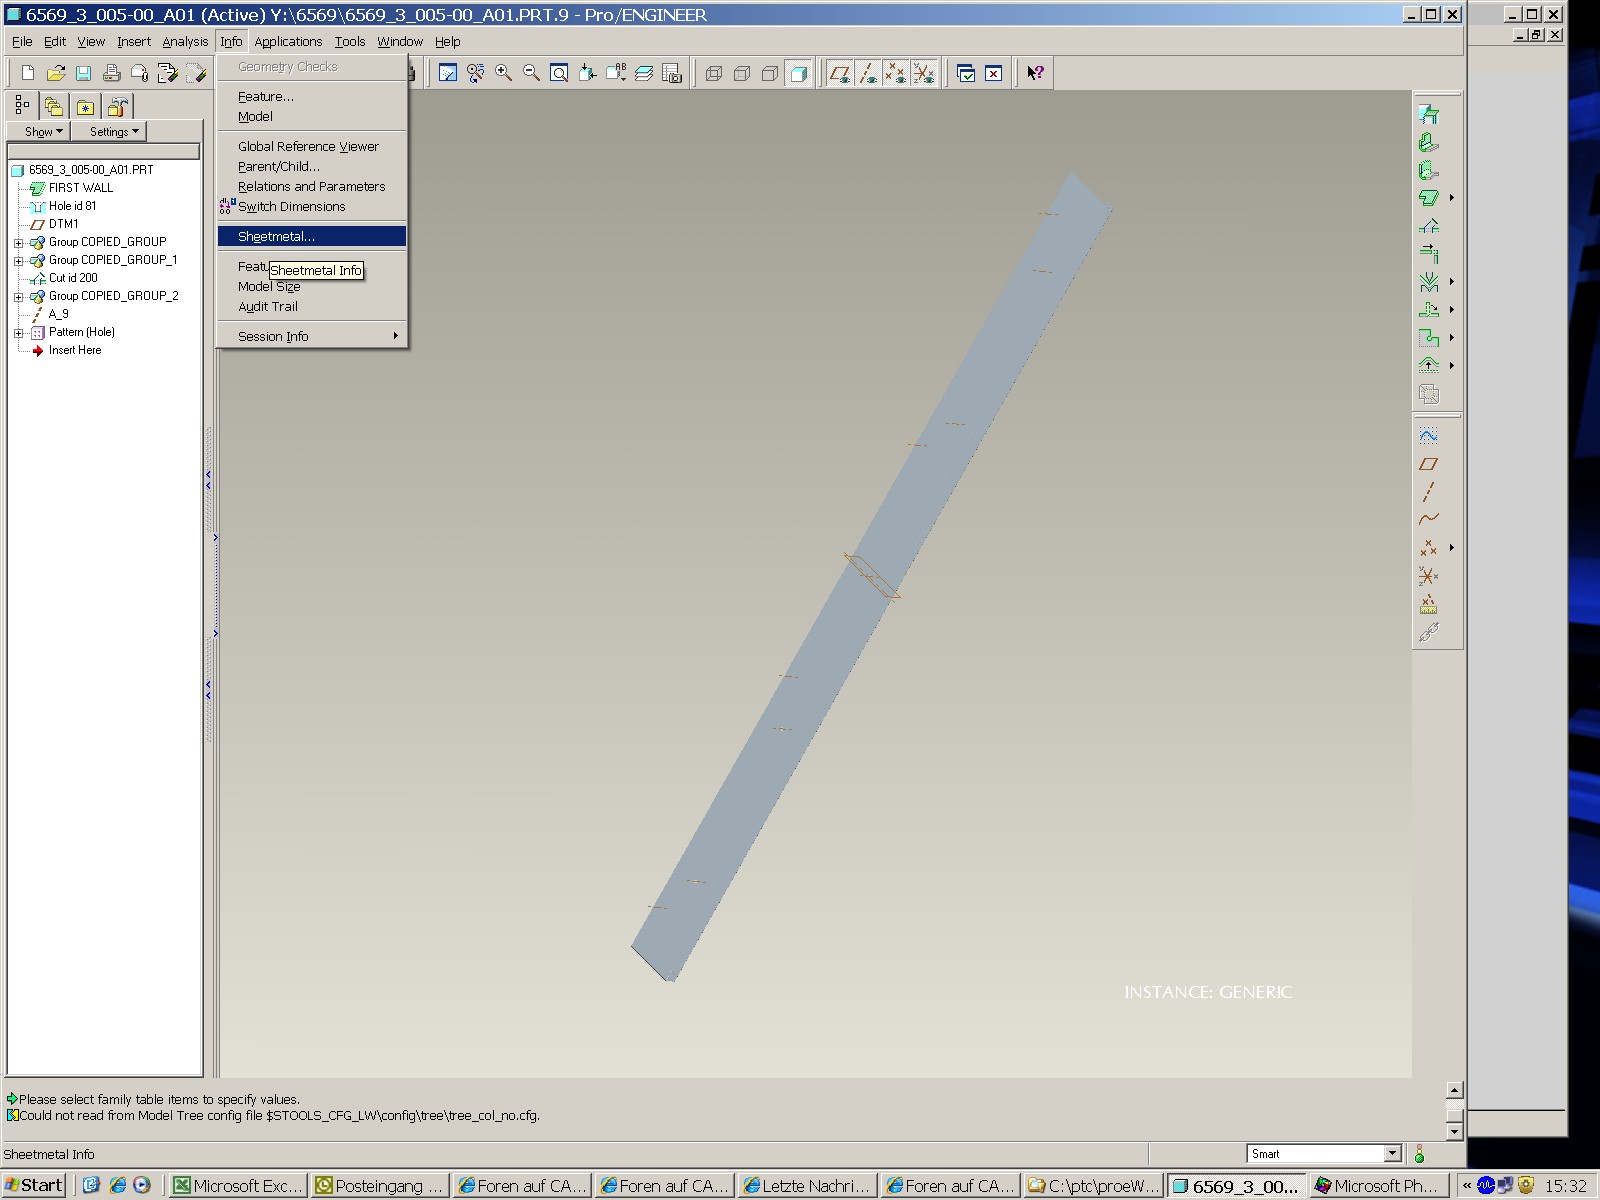The image size is (1600, 1200).
Task: Expand the Group COPIED_GROUP tree node
Action: point(18,242)
